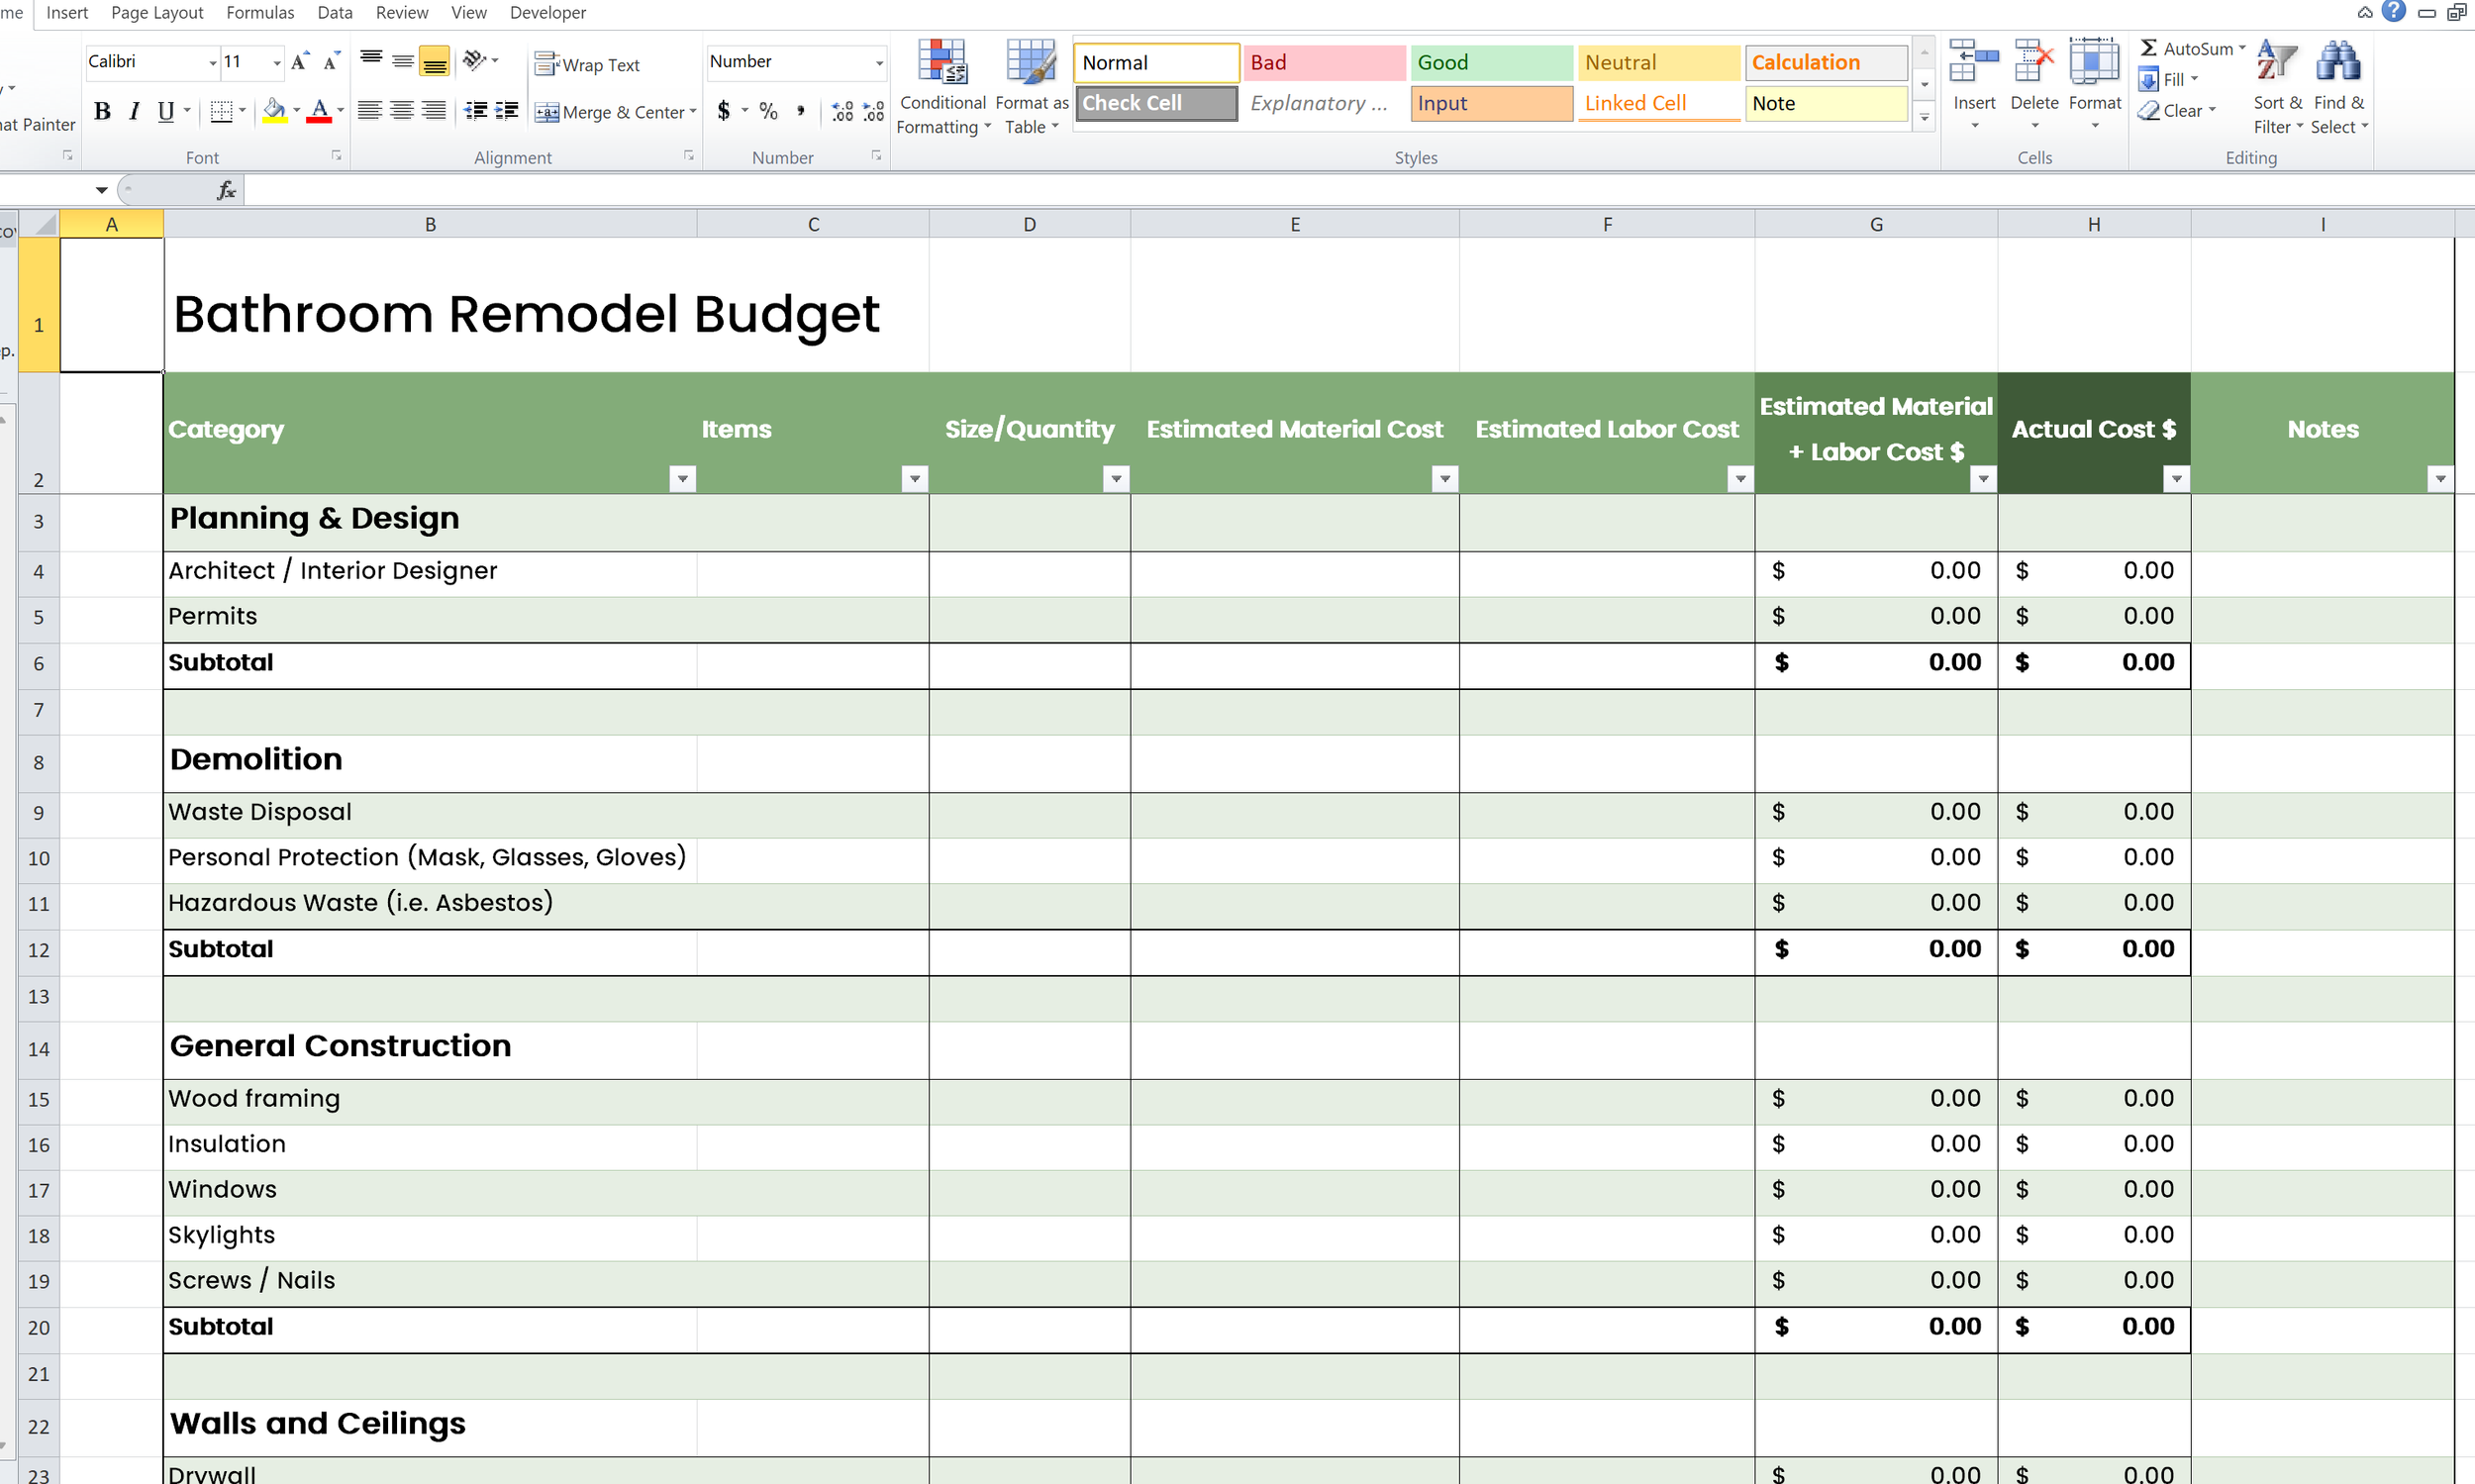This screenshot has height=1484, width=2475.
Task: Toggle italic formatting button
Action: pyautogui.click(x=134, y=111)
